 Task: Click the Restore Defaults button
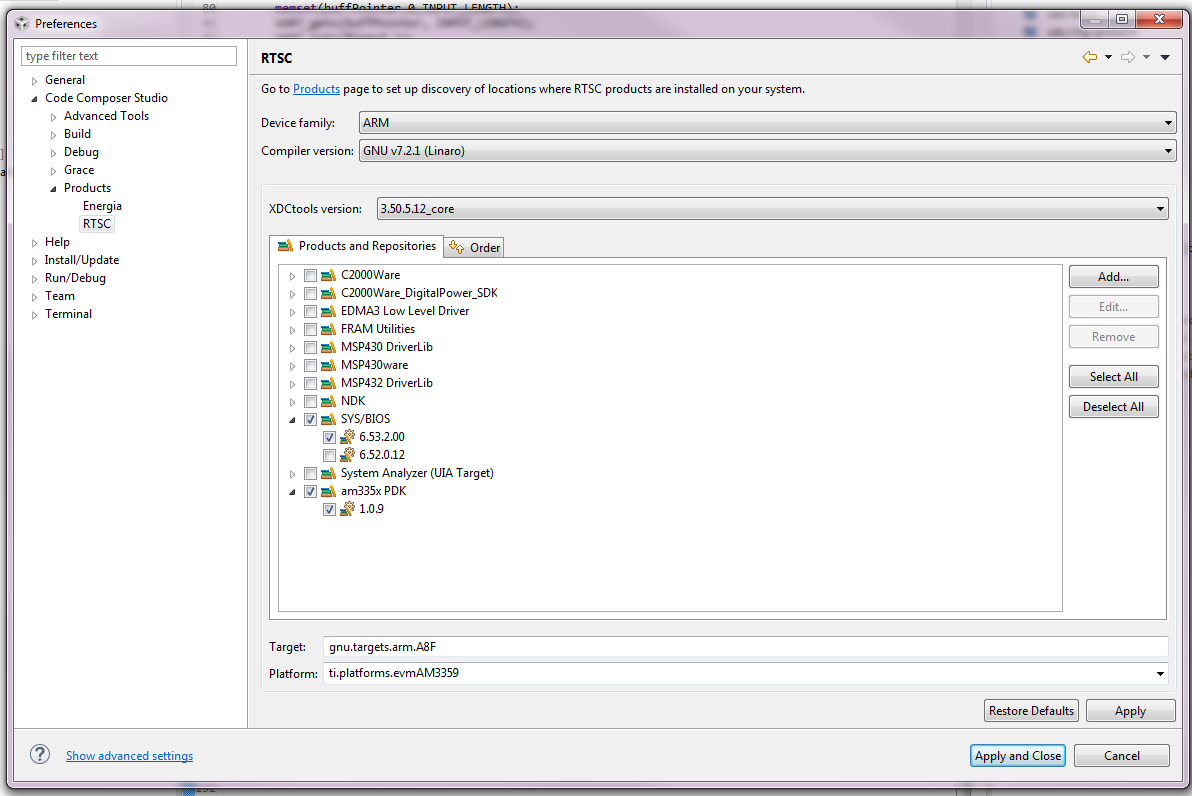1032,711
